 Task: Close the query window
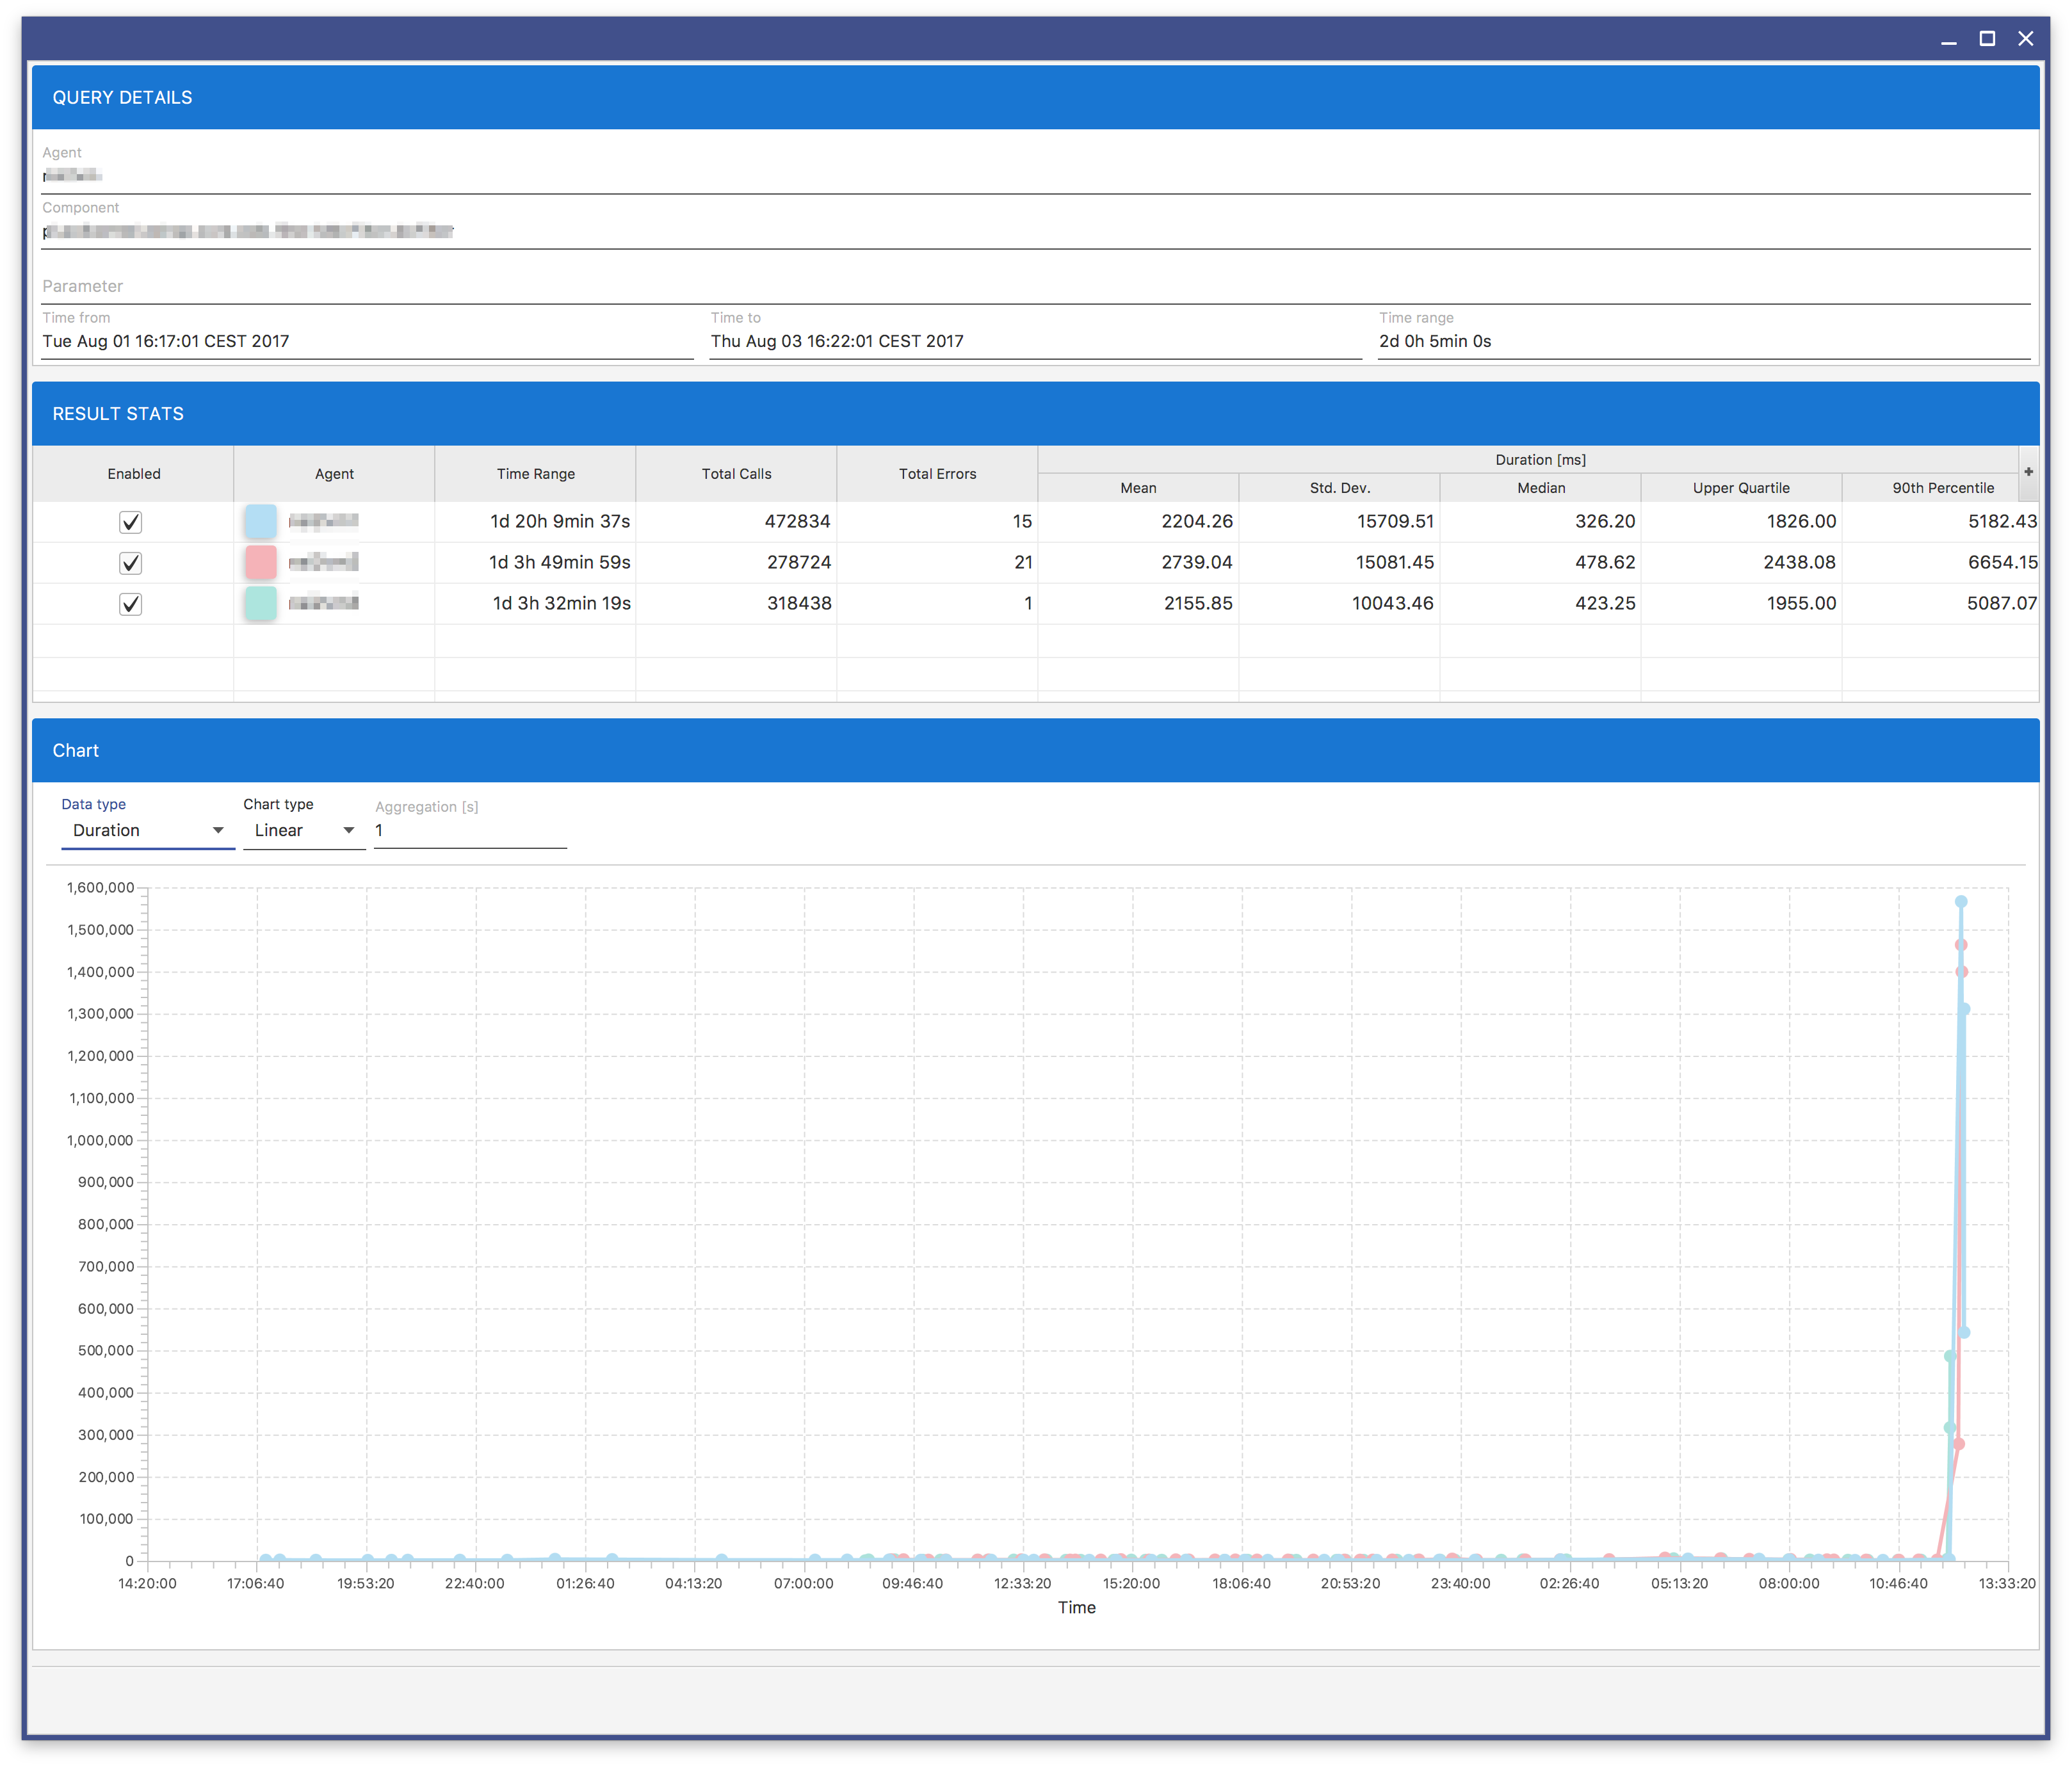pyautogui.click(x=2025, y=39)
